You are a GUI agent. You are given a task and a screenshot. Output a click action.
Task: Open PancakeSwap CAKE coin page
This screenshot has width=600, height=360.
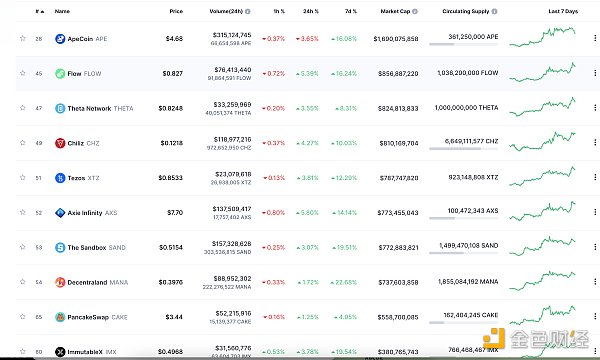97,317
